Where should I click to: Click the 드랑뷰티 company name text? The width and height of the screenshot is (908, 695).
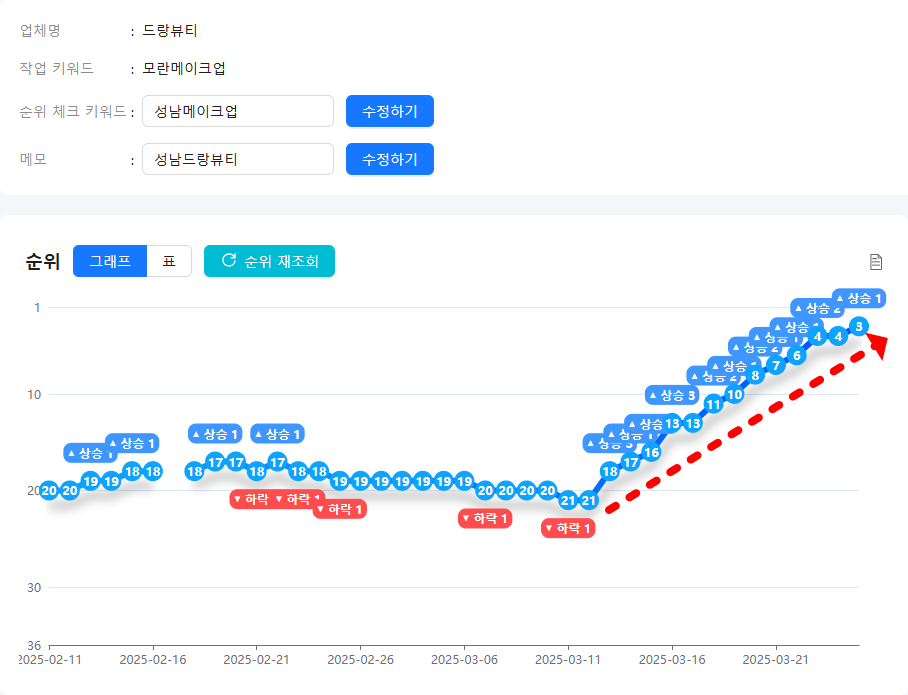click(x=170, y=30)
